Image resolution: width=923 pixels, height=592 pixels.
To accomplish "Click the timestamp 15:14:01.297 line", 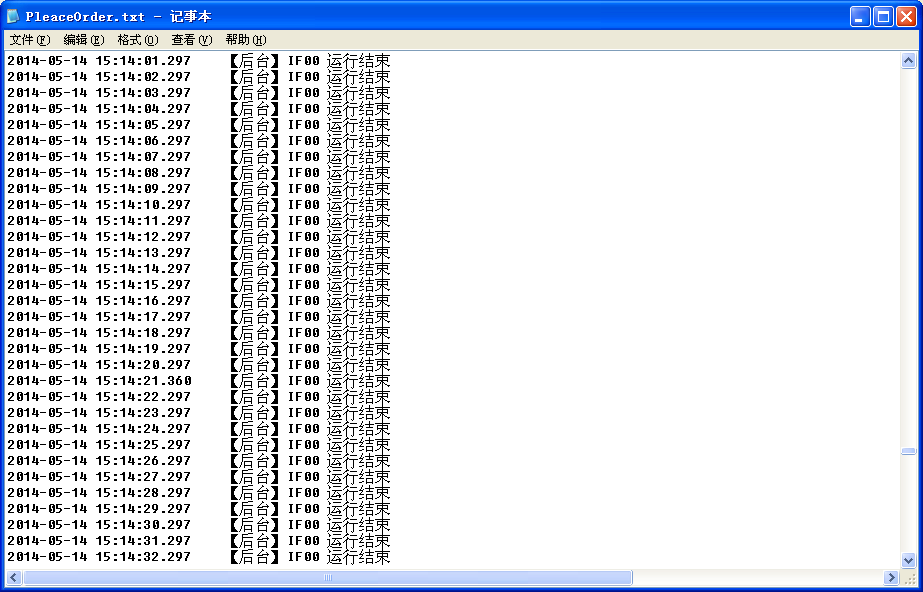I will pos(198,61).
